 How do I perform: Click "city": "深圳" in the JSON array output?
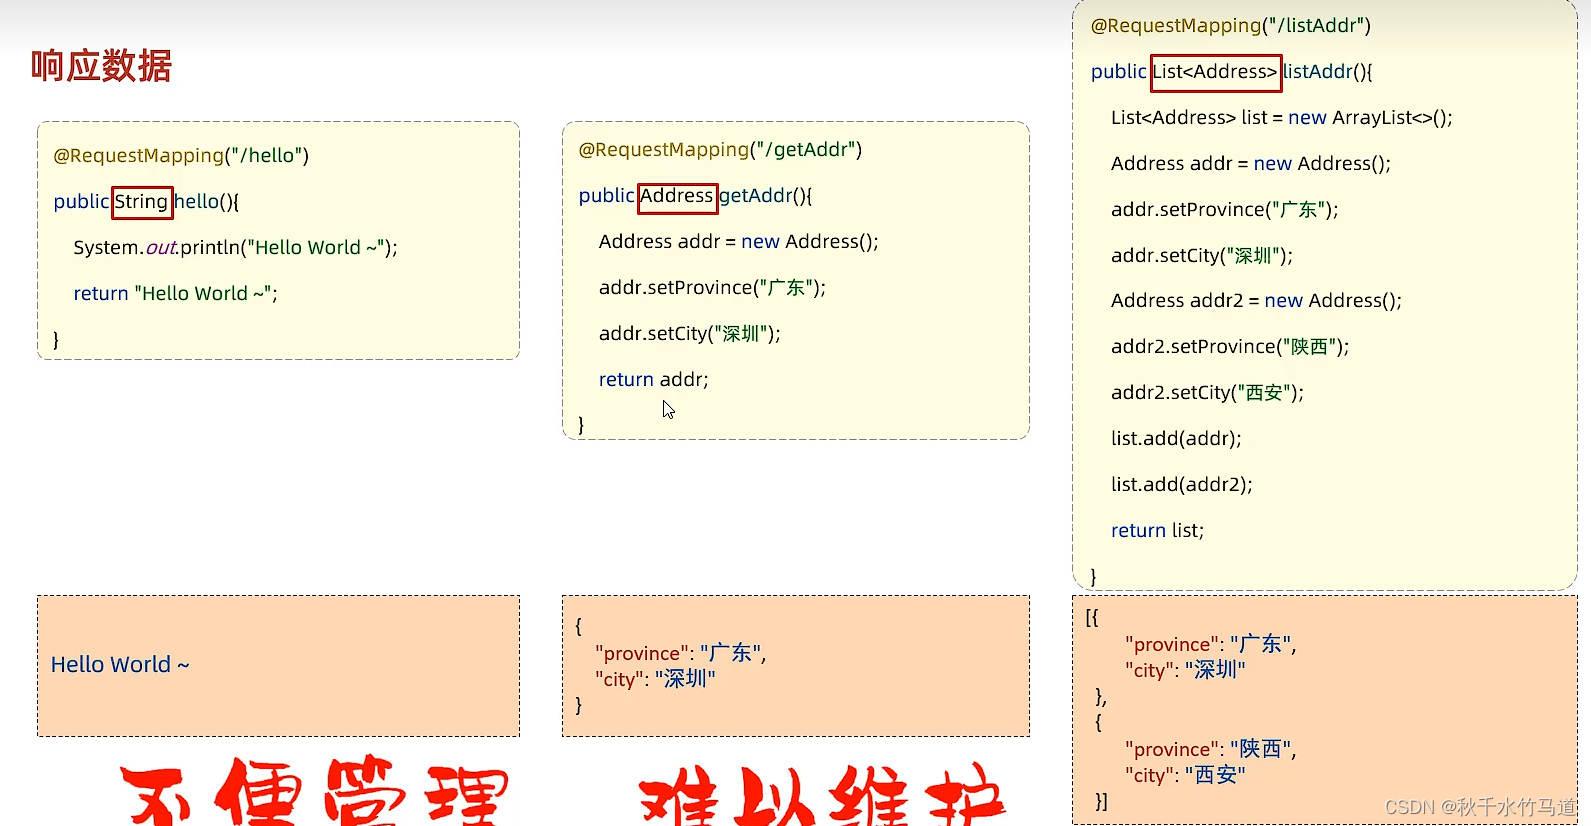click(x=1185, y=670)
